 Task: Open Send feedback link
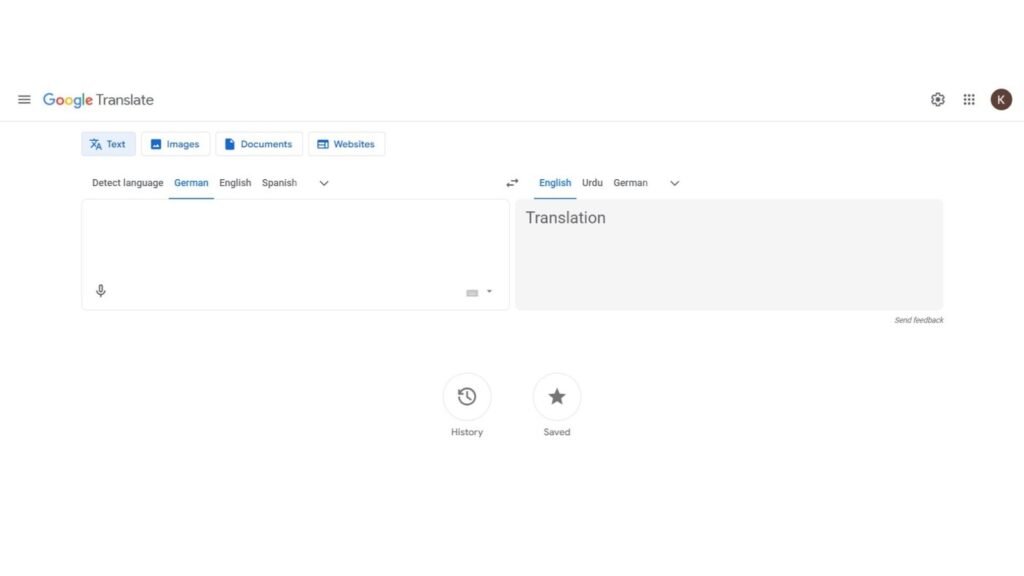[919, 320]
